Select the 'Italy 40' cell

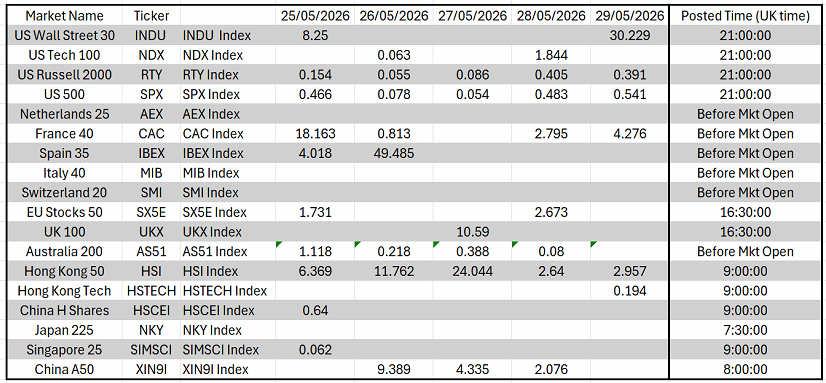click(65, 173)
